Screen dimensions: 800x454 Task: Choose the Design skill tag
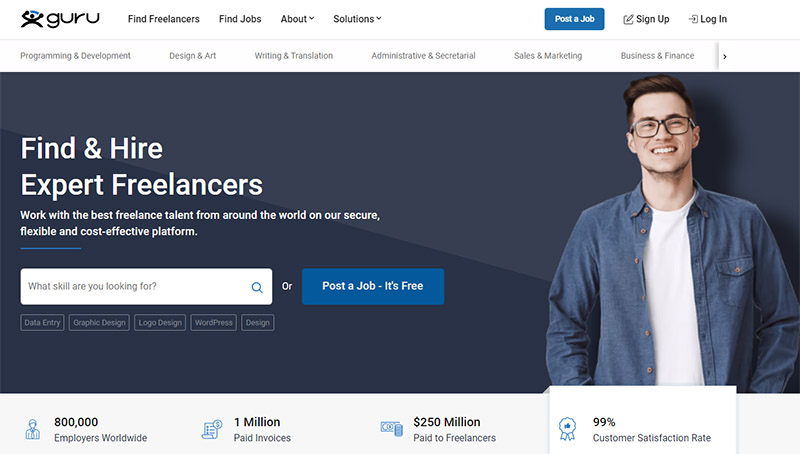click(258, 322)
